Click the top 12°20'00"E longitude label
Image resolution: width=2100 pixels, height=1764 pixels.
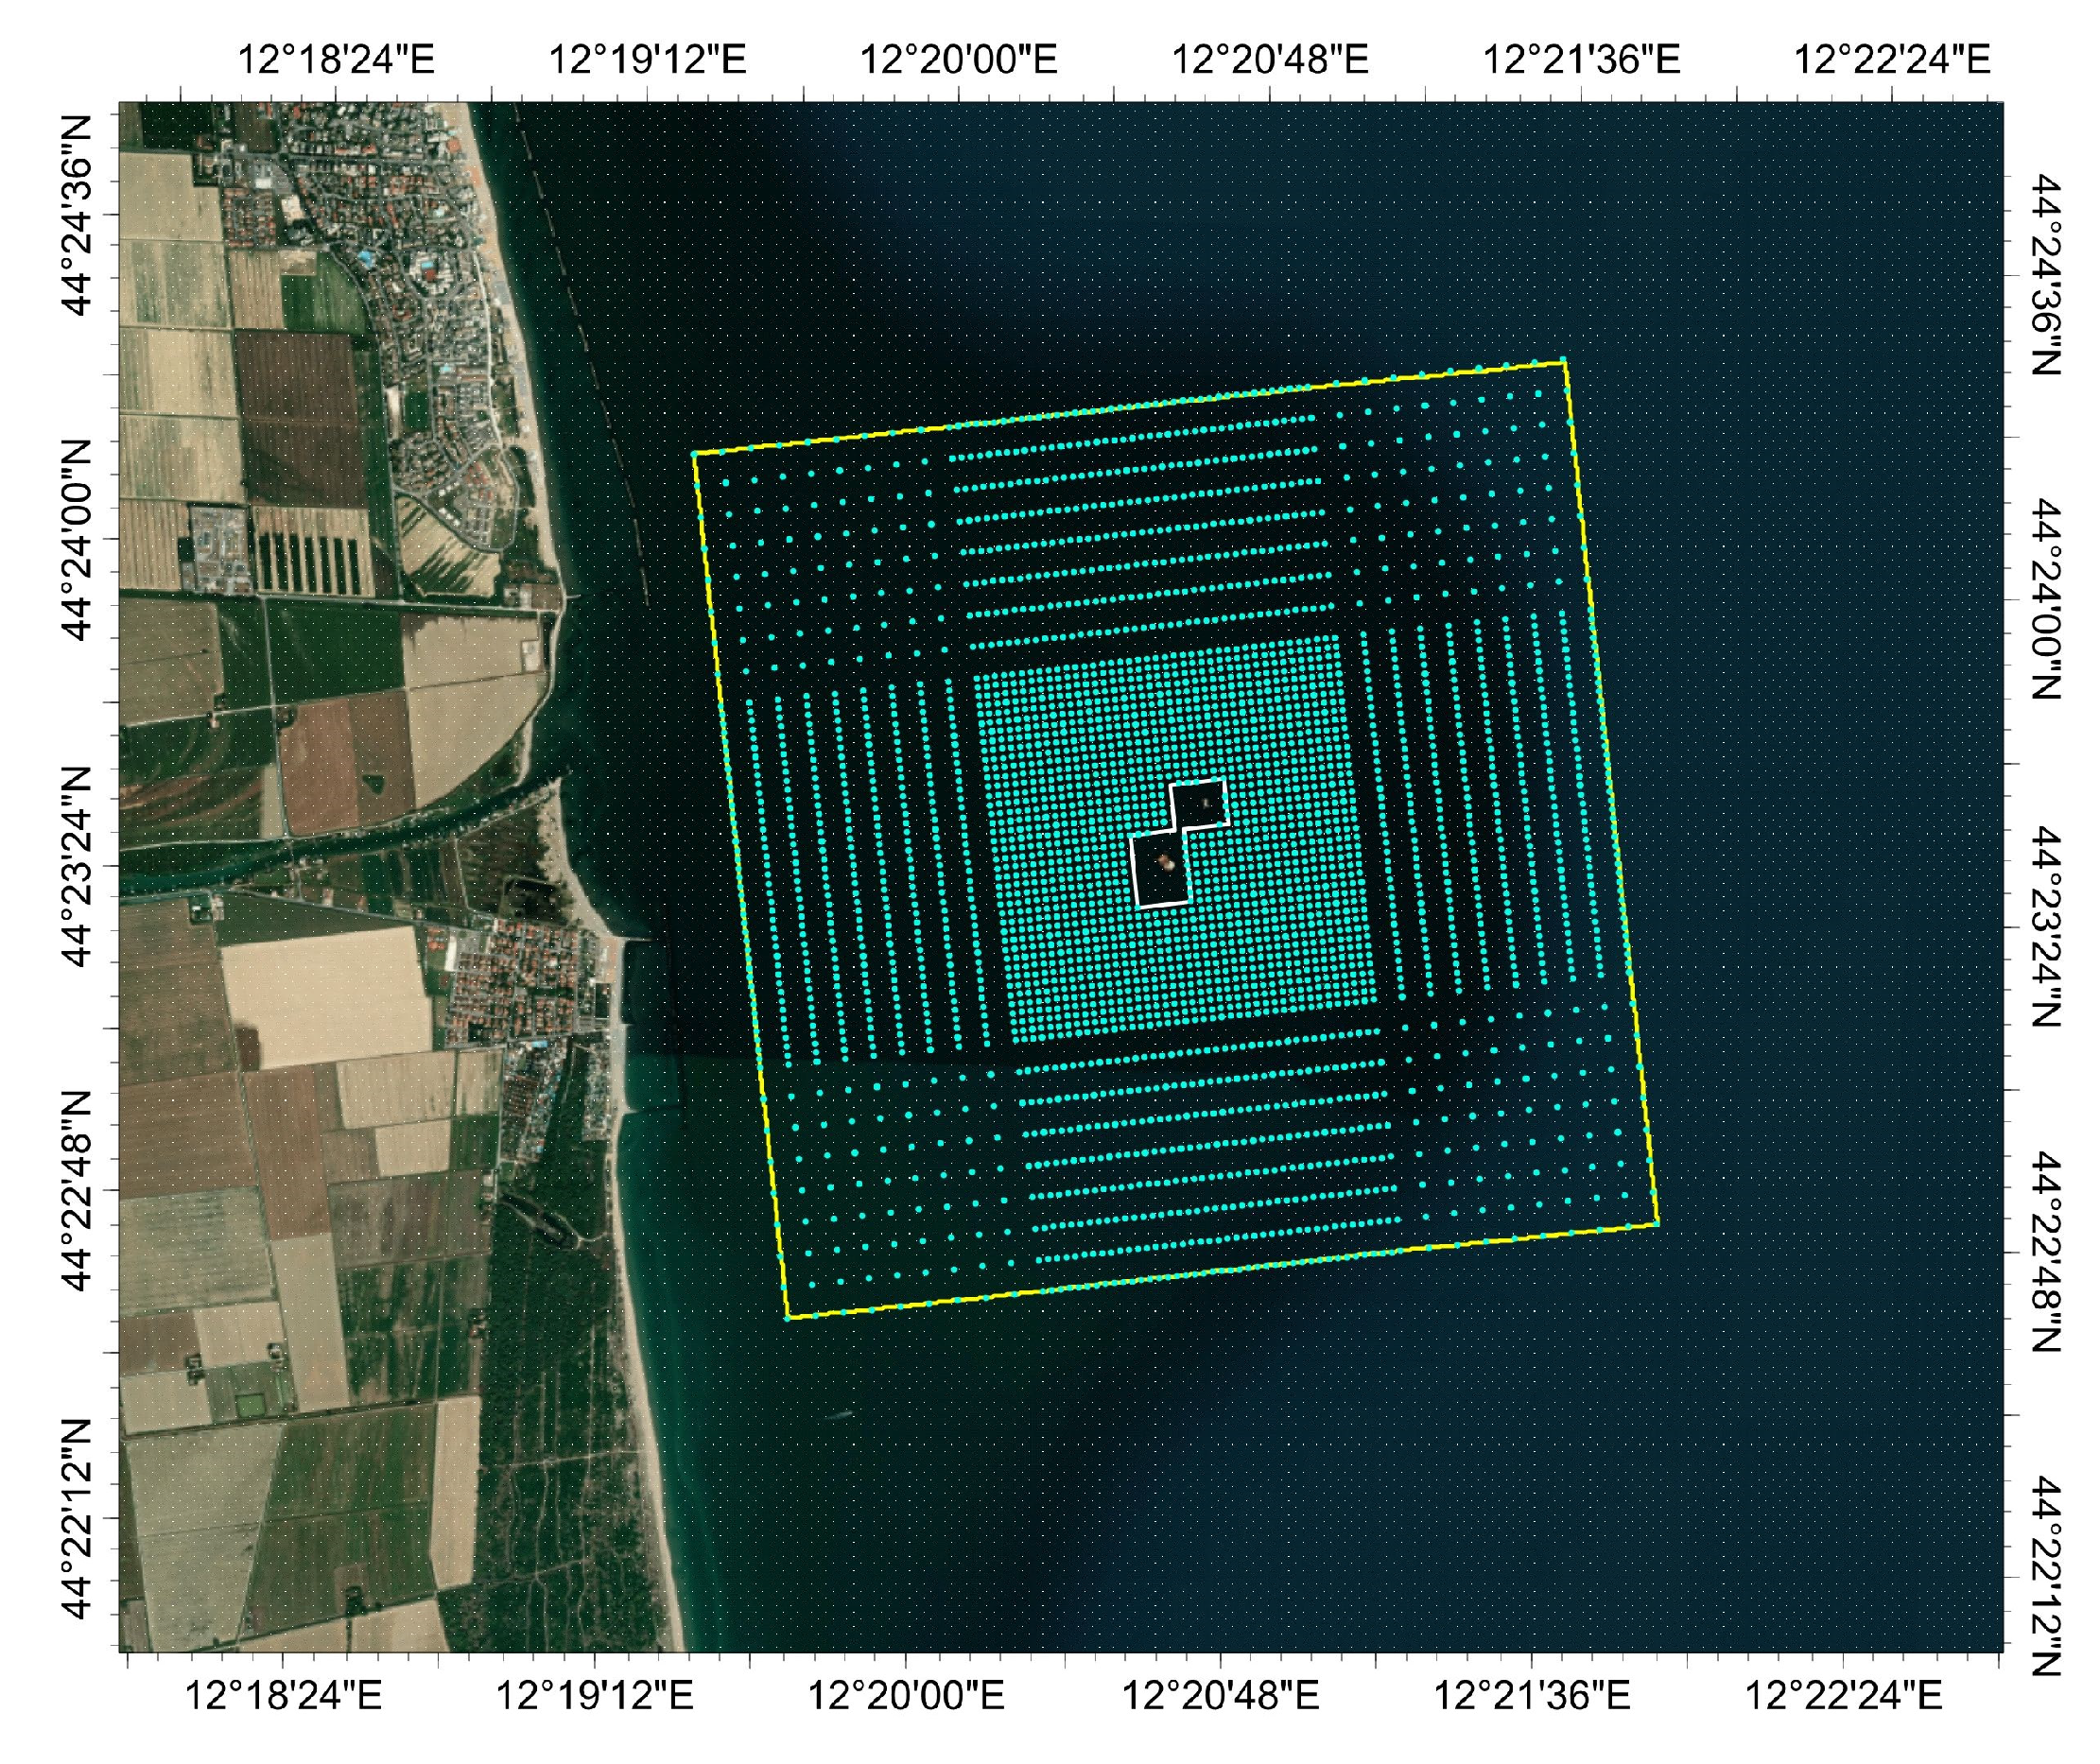[958, 60]
